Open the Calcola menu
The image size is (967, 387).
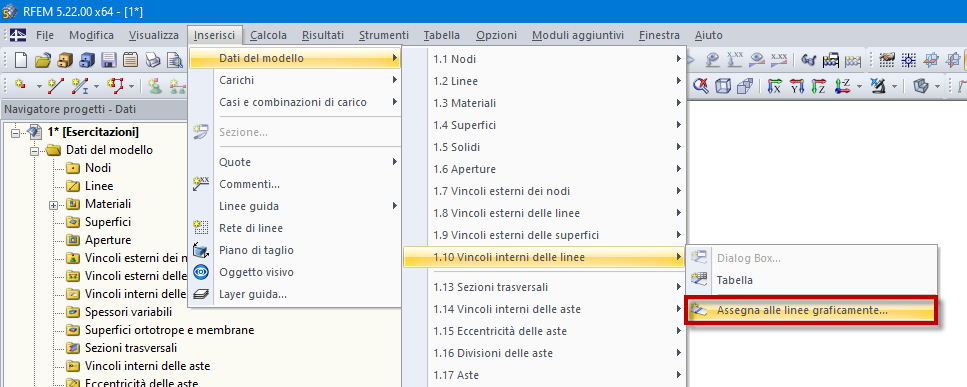point(268,35)
